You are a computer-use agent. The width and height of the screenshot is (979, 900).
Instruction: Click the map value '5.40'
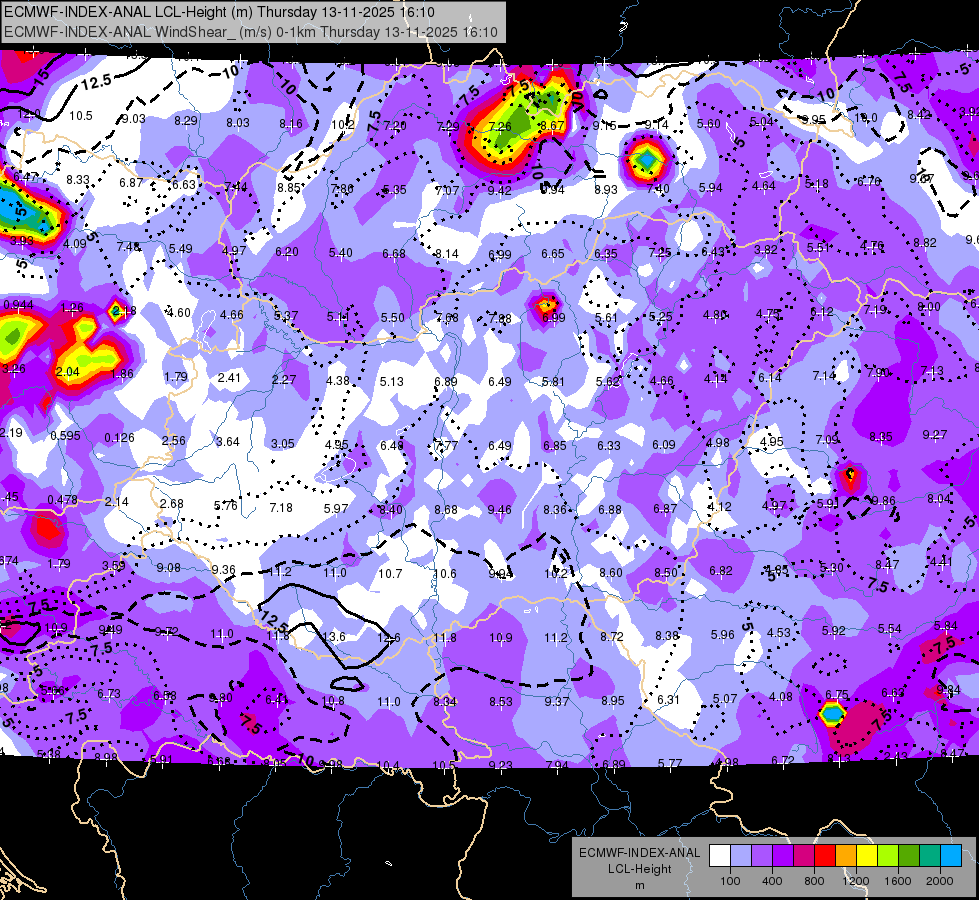(x=341, y=253)
